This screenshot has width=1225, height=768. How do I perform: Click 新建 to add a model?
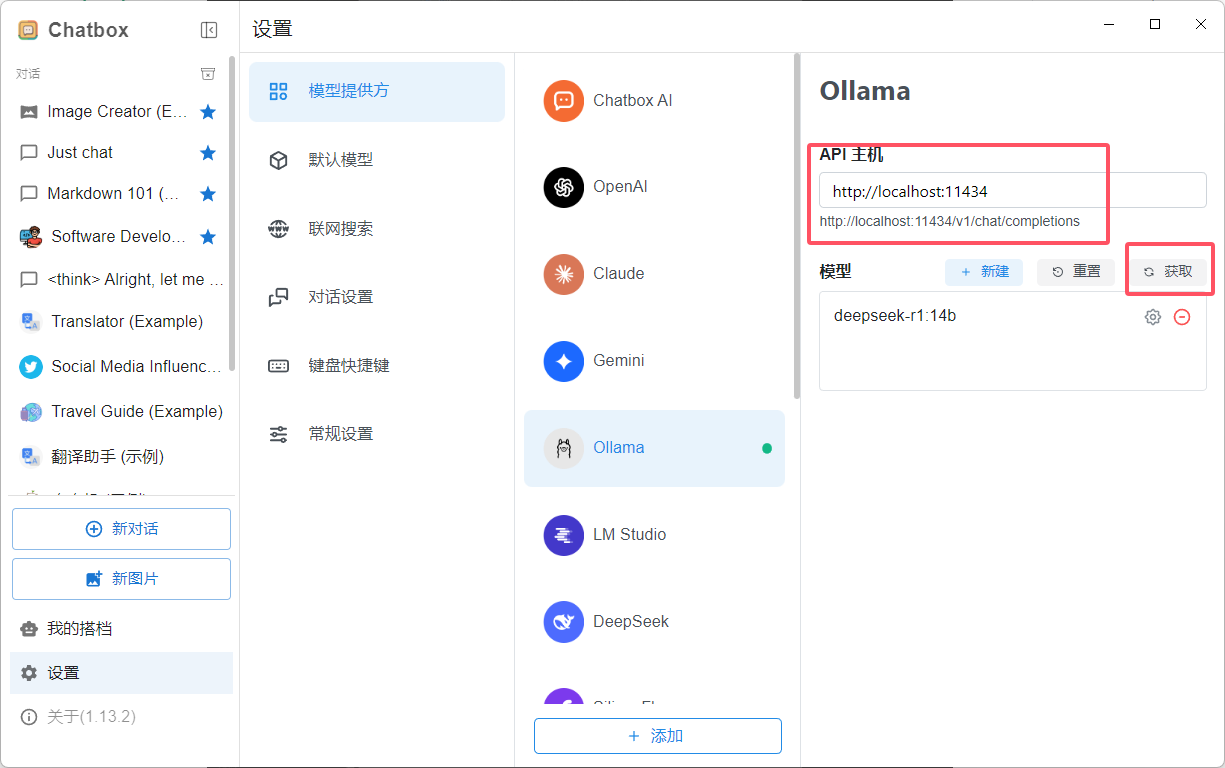pos(984,272)
